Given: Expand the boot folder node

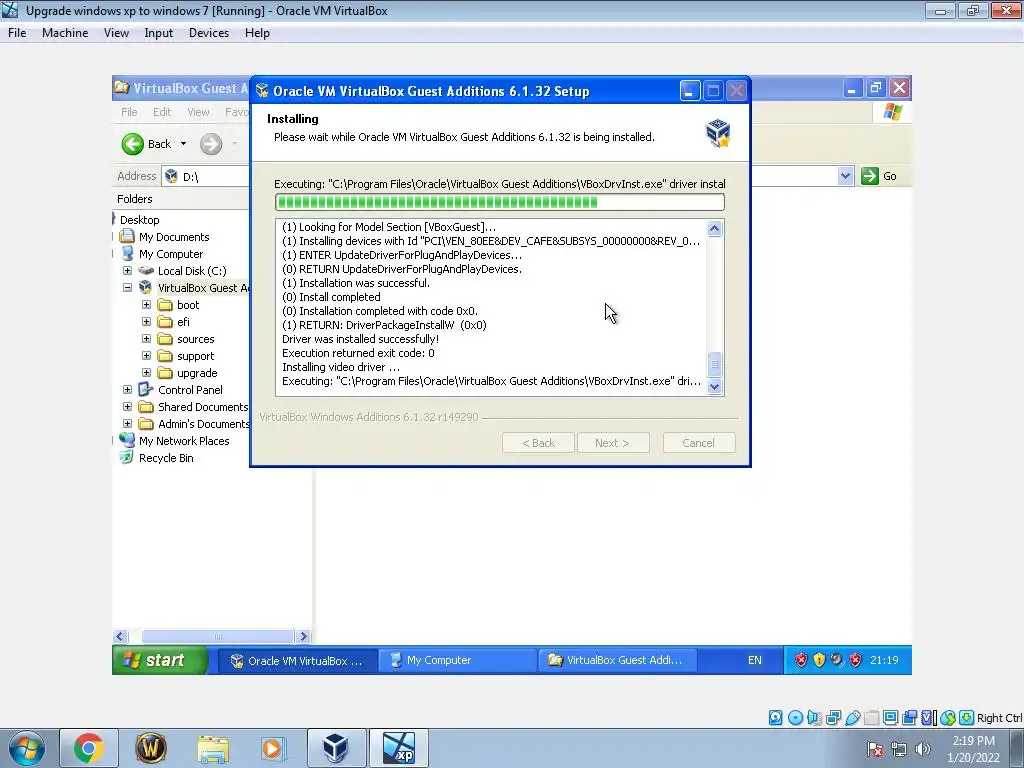Looking at the screenshot, I should [x=146, y=304].
